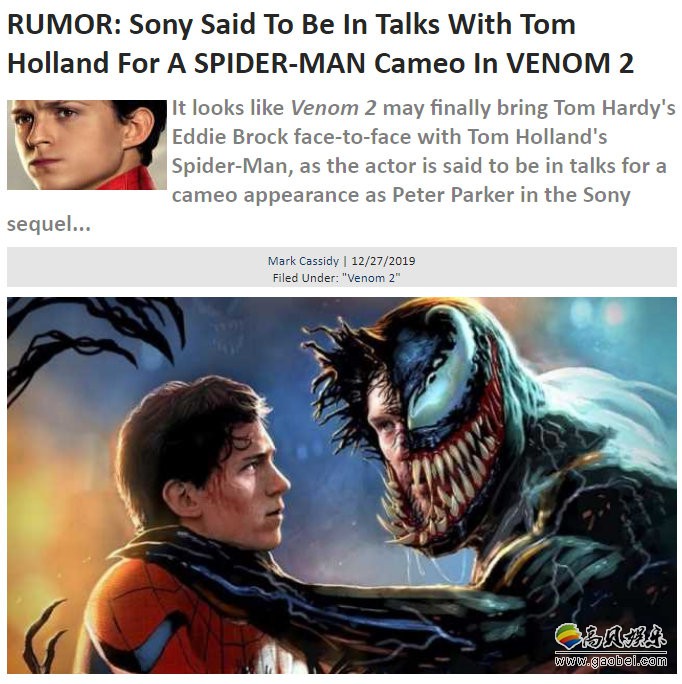Viewport: 682px width, 684px height.
Task: Click the Tom Holland thumbnail beside the summary
Action: point(87,145)
